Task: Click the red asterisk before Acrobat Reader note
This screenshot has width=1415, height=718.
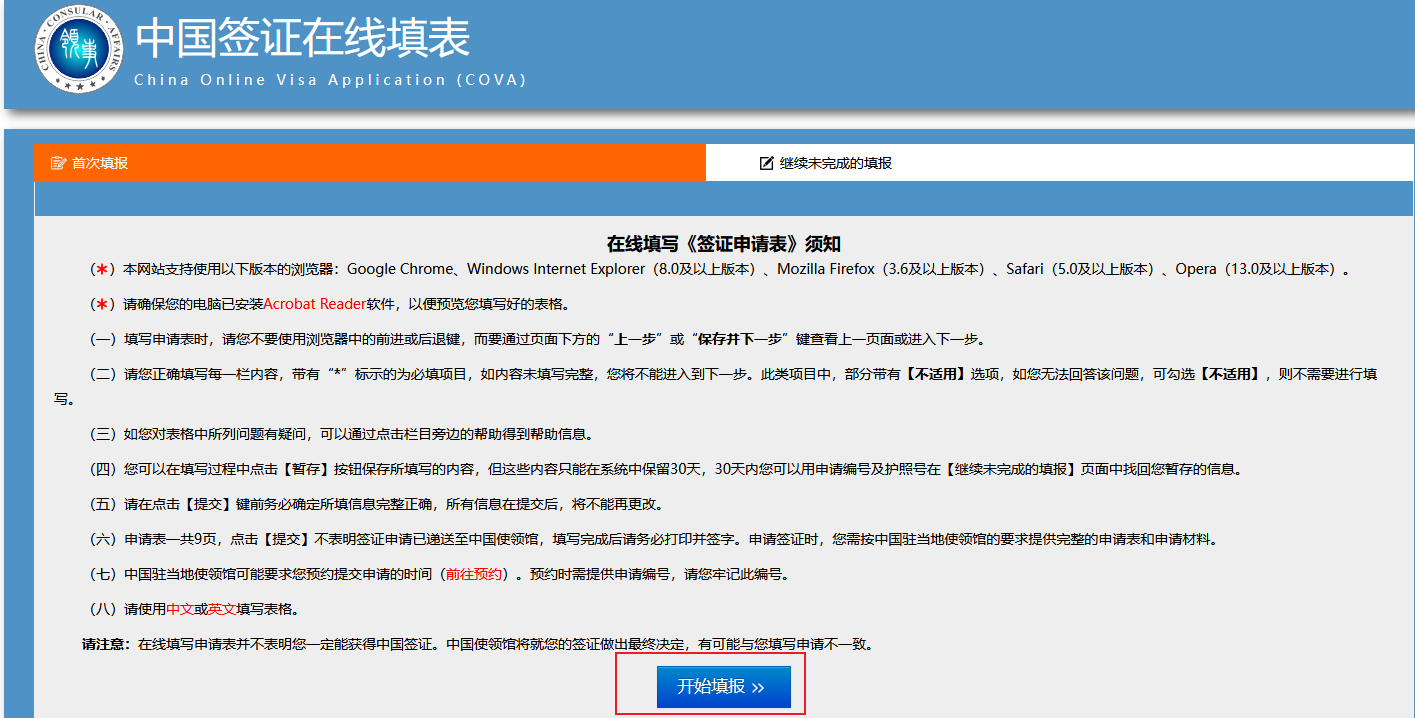Action: click(x=100, y=304)
